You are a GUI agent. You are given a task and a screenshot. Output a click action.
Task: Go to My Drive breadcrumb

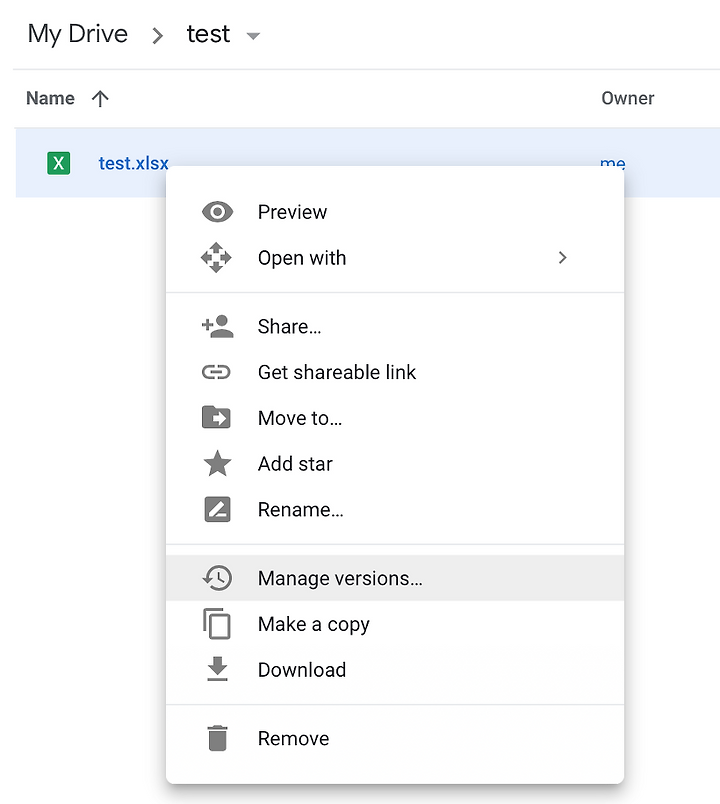[77, 34]
